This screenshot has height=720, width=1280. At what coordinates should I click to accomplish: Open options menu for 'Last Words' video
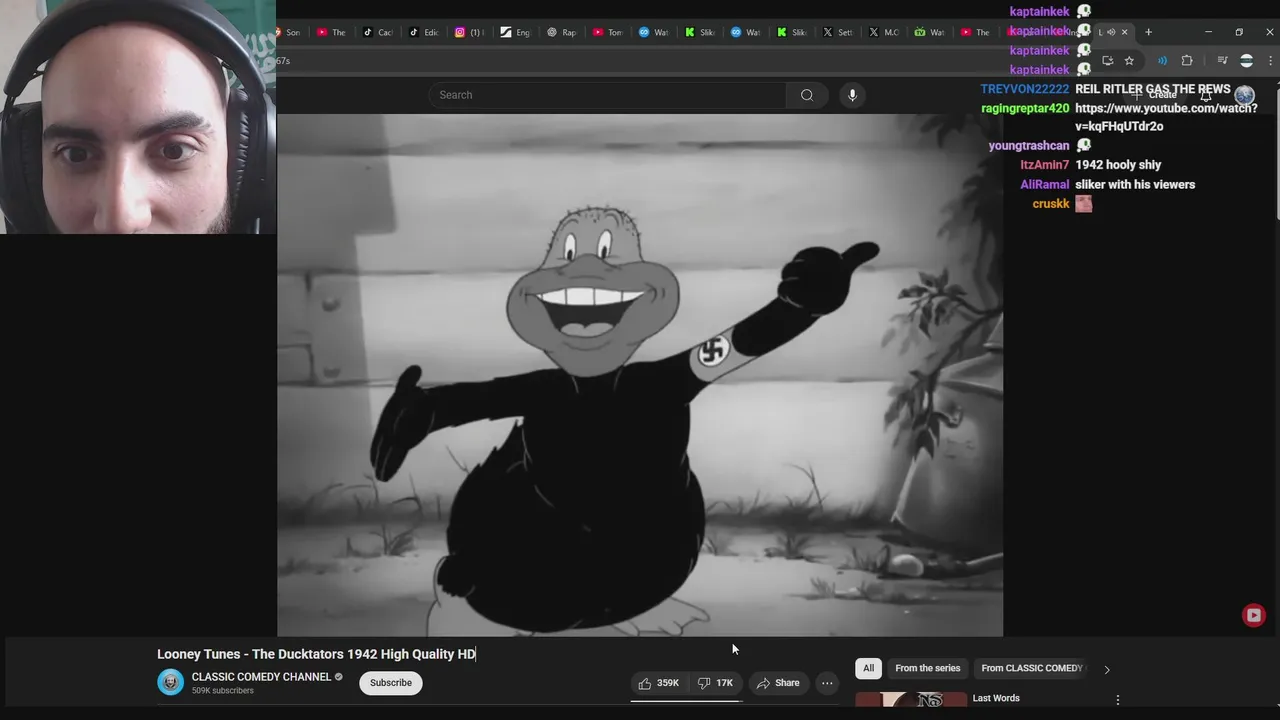pos(1118,700)
